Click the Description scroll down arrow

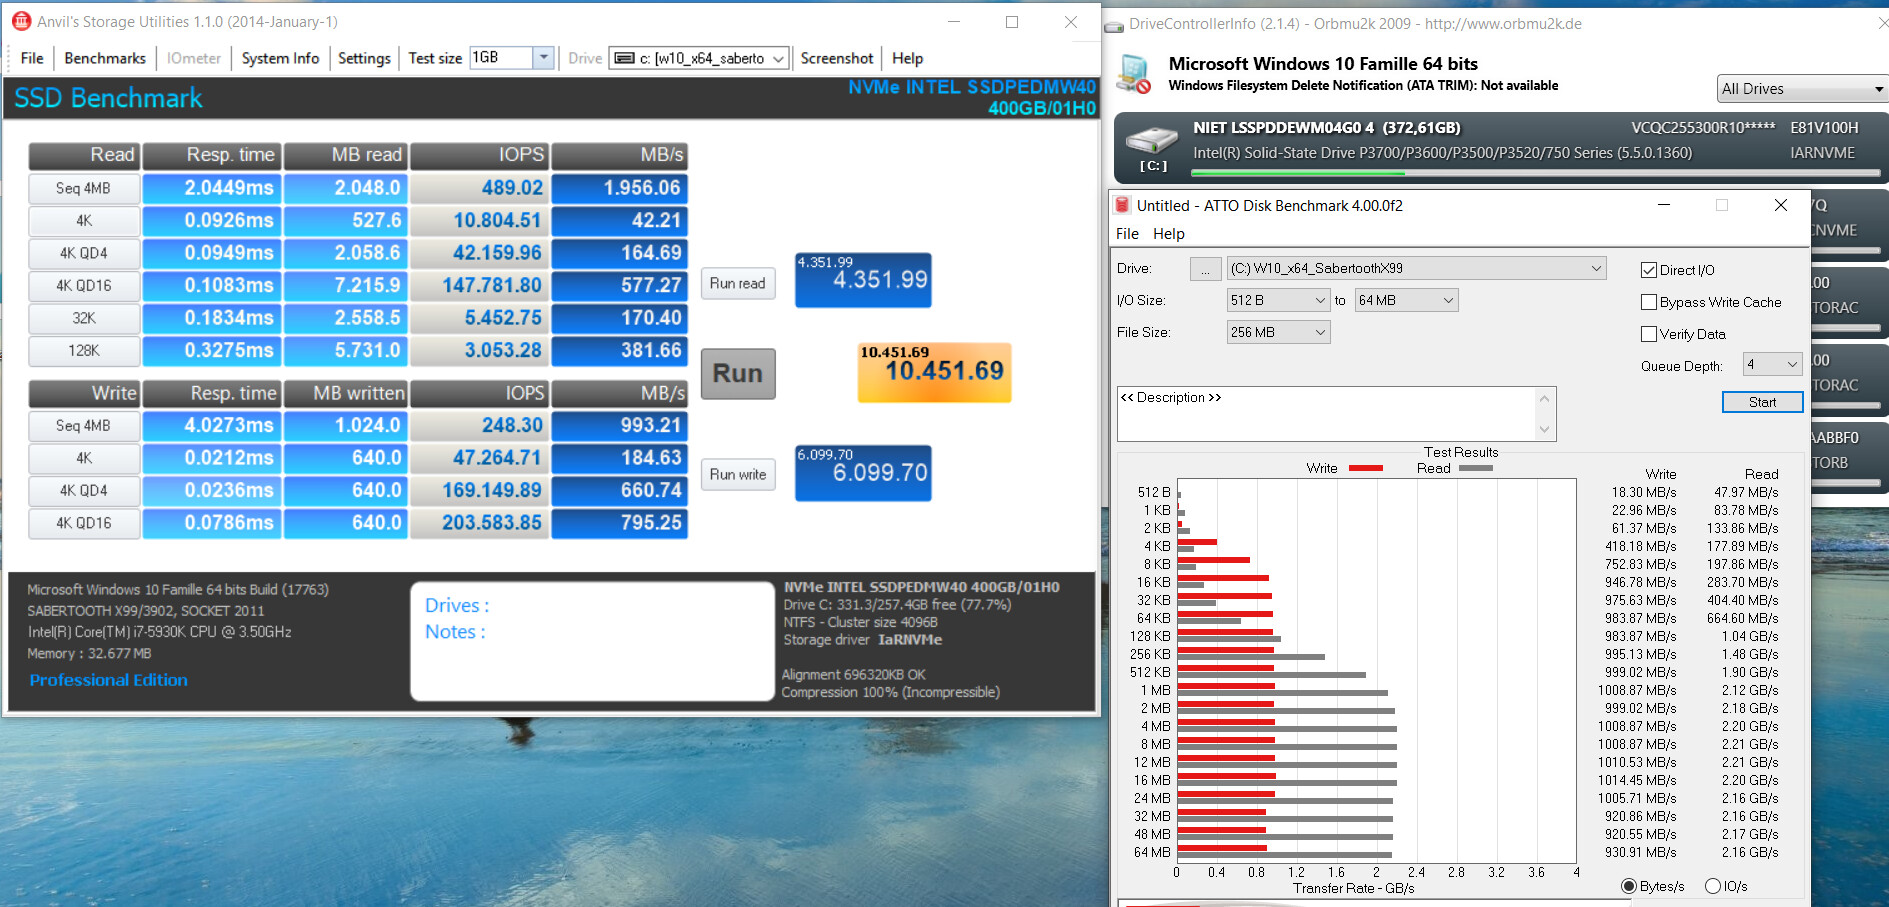pos(1545,429)
